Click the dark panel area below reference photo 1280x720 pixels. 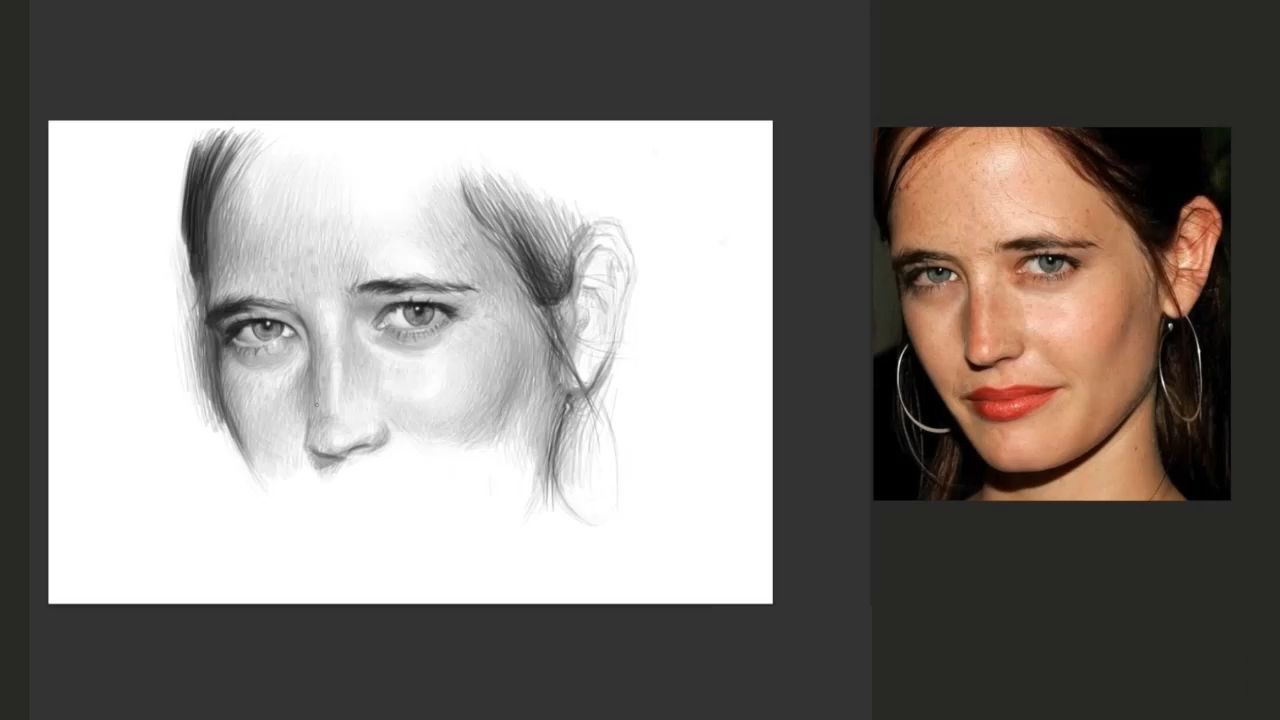click(x=1050, y=610)
